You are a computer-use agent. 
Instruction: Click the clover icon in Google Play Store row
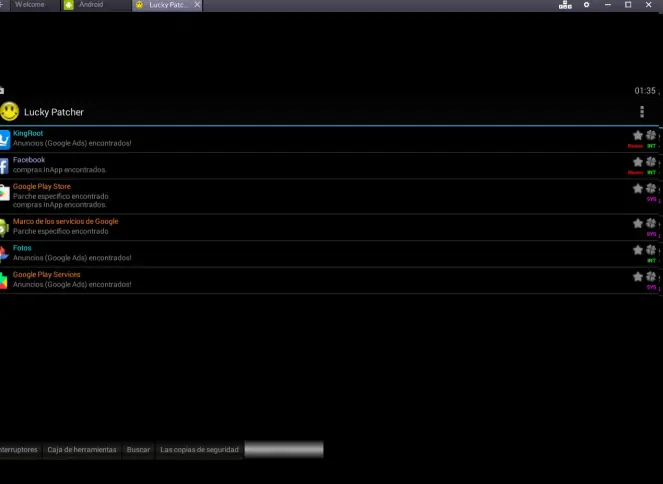[x=651, y=189]
